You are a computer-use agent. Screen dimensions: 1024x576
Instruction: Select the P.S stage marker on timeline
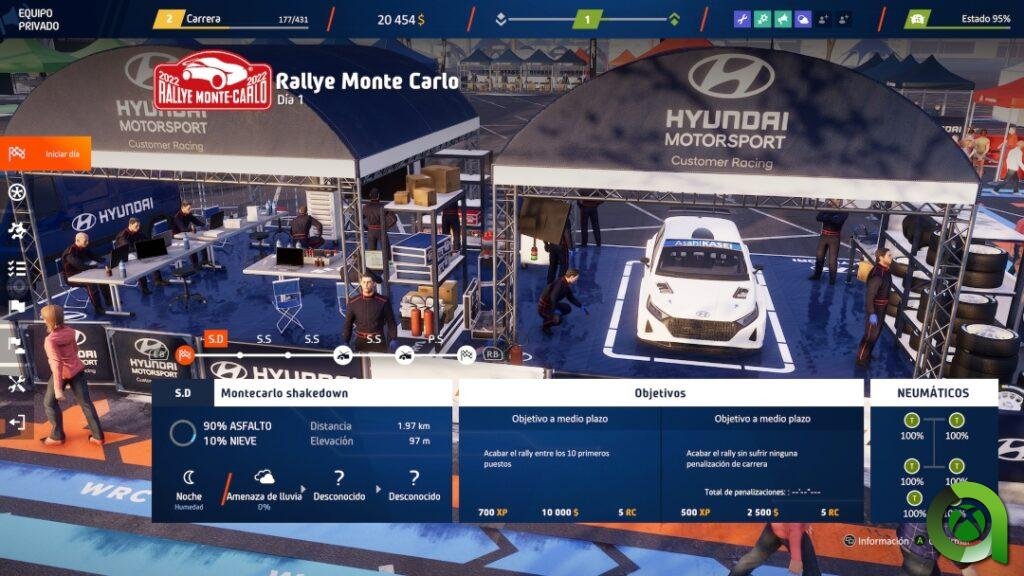tap(436, 339)
